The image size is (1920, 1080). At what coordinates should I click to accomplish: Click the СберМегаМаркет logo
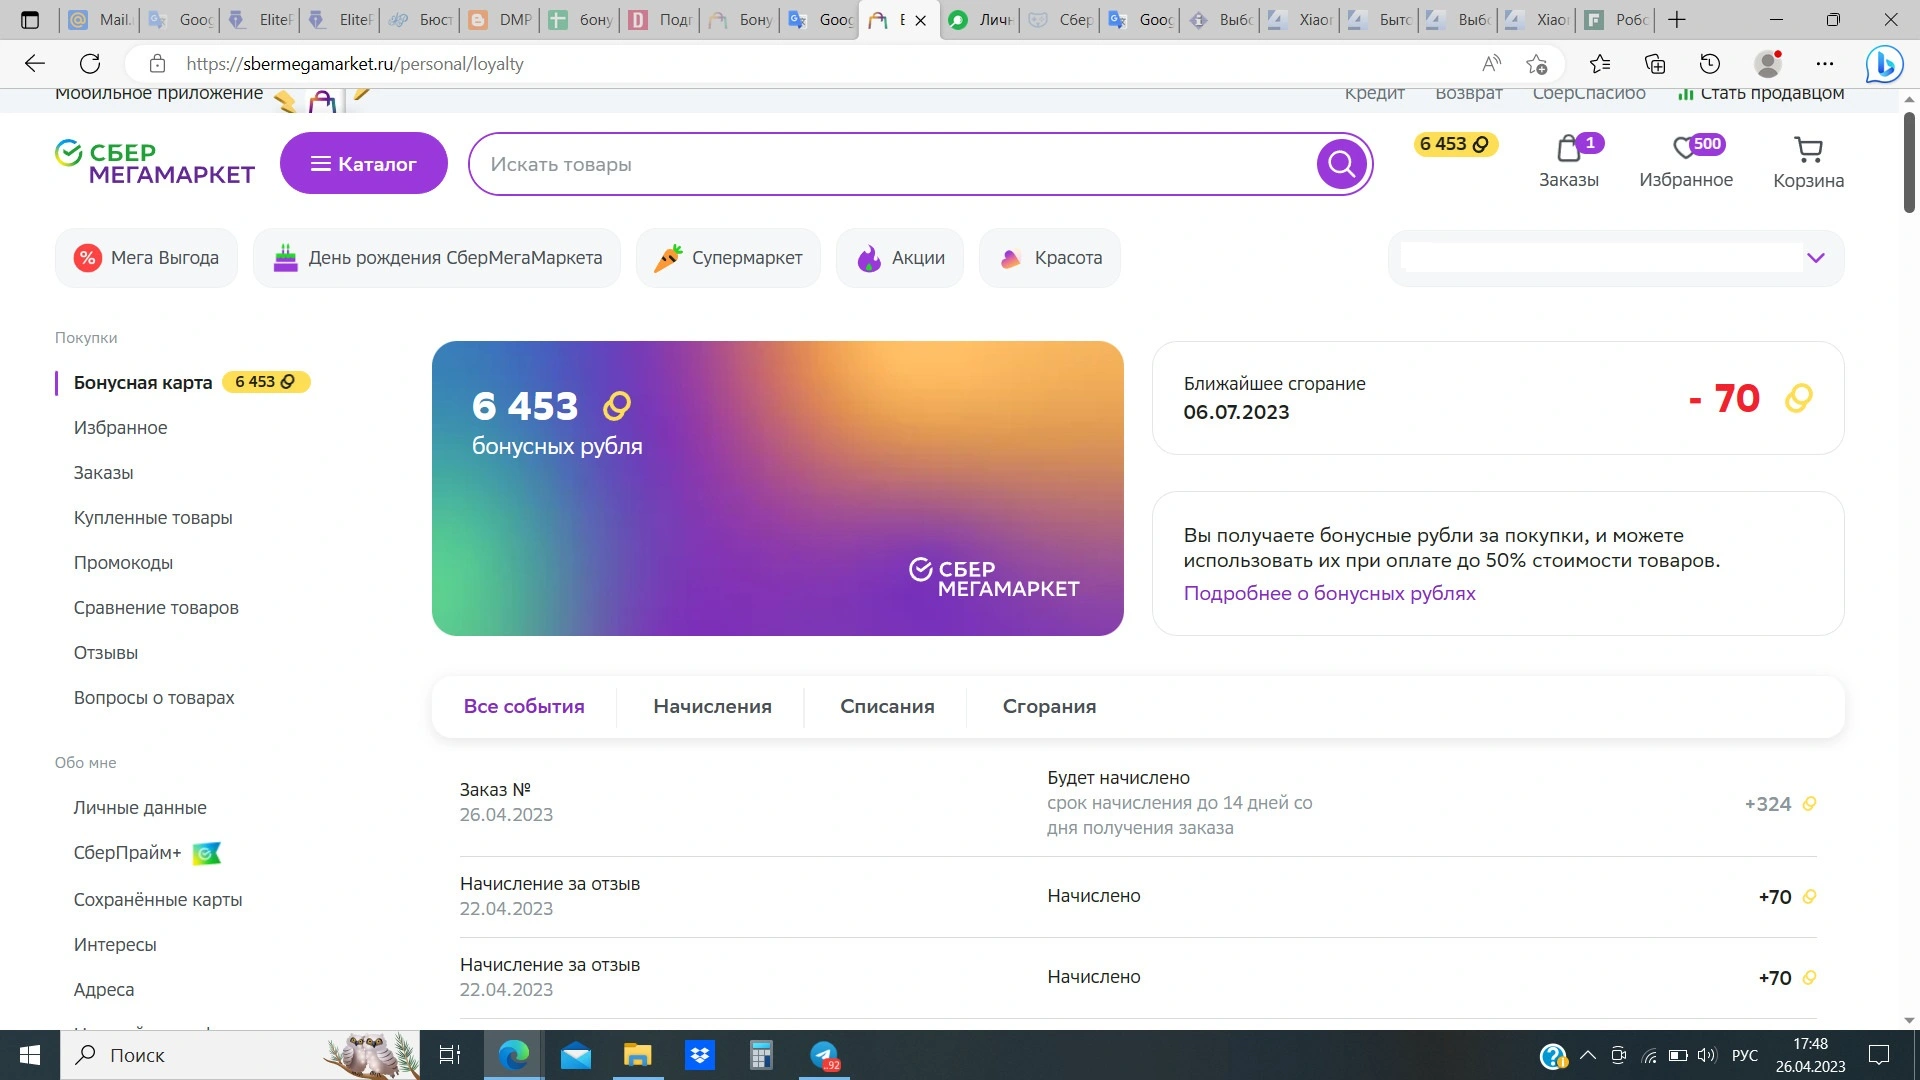point(155,163)
